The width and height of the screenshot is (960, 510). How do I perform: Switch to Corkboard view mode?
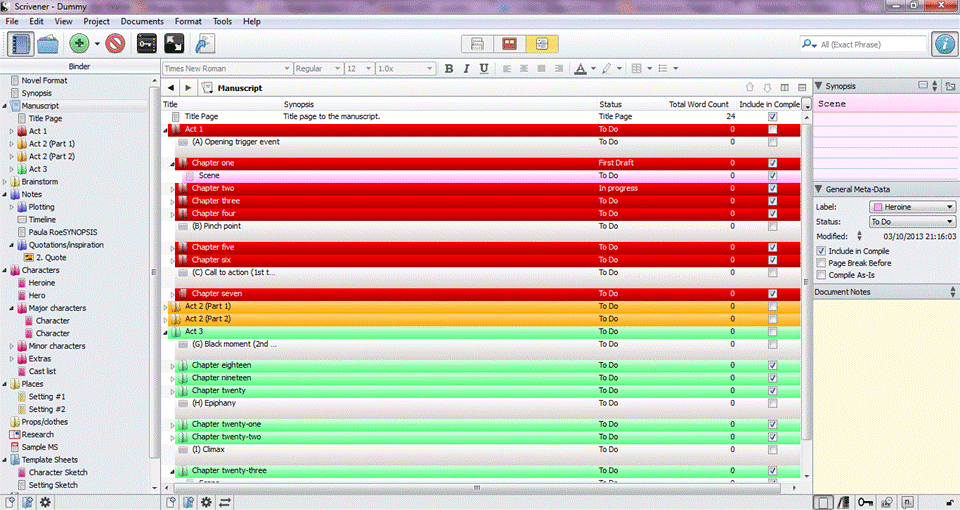point(510,44)
